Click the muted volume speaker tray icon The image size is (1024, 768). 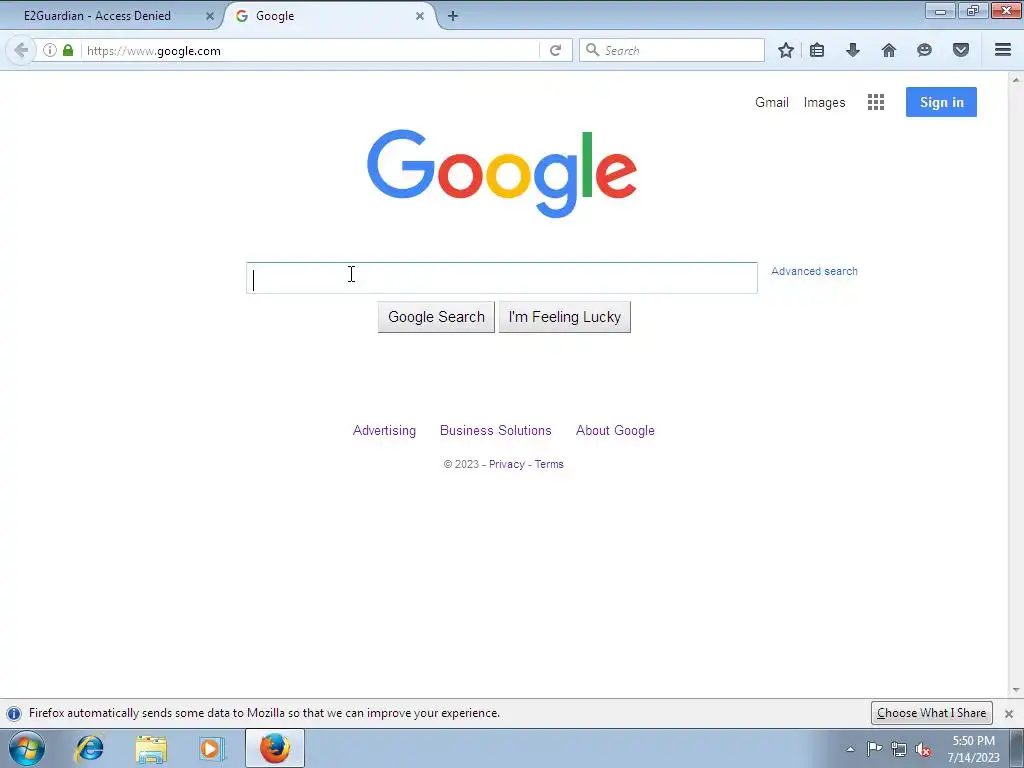click(923, 749)
